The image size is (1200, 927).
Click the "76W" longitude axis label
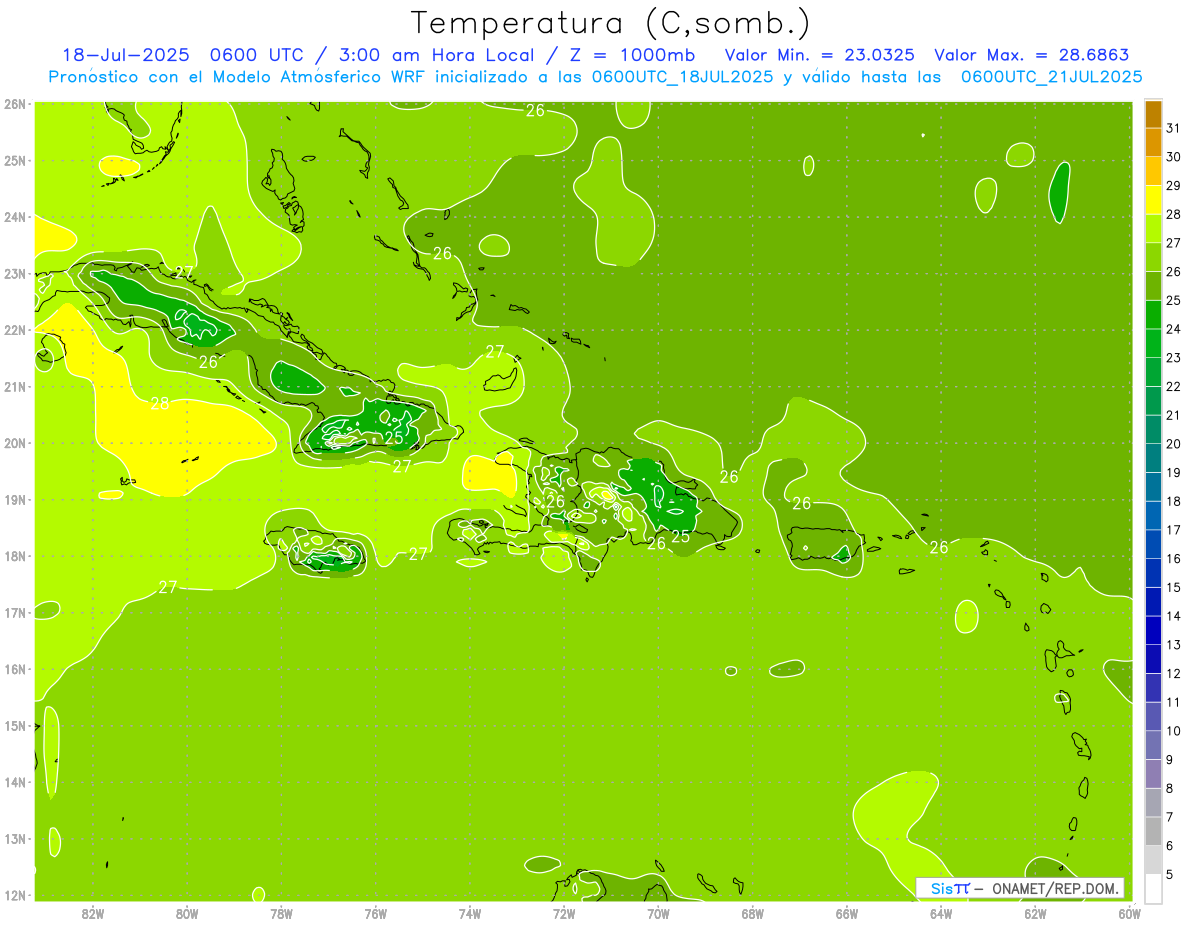376,913
